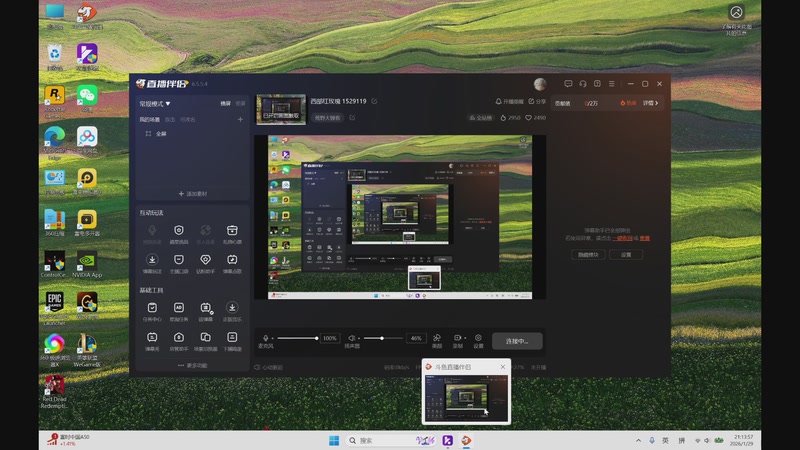Click the user avatar in the title bar
Image resolution: width=800 pixels, height=450 pixels.
tap(540, 84)
